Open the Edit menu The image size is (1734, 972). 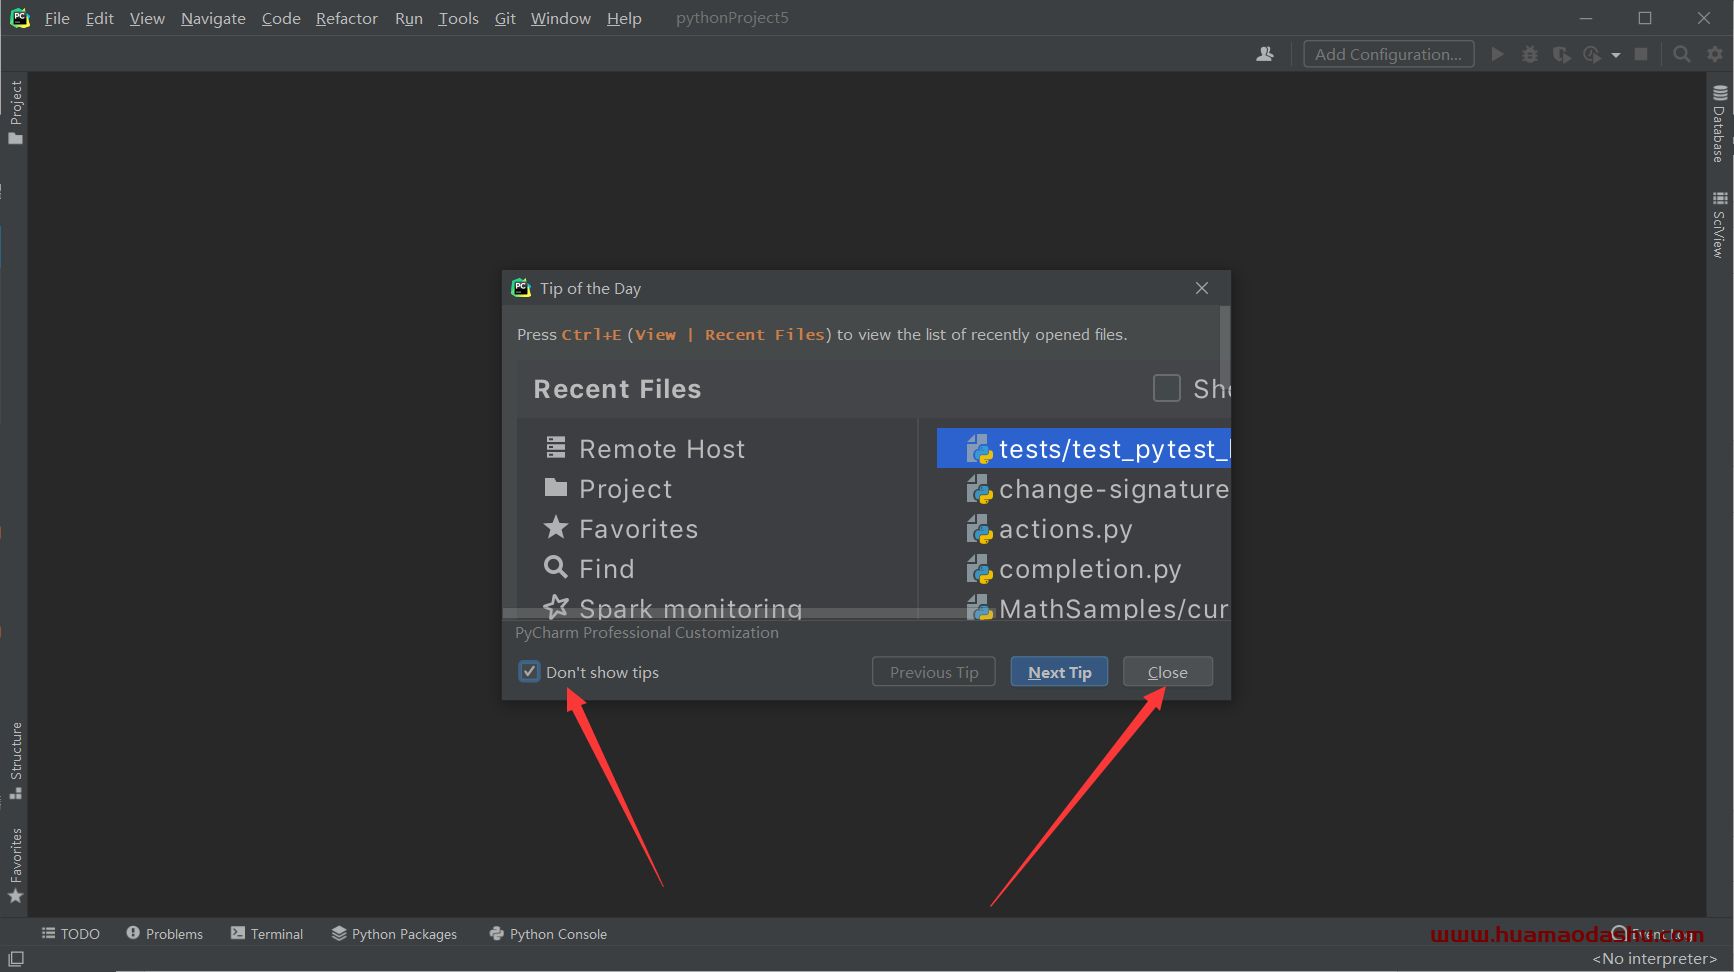click(x=99, y=18)
